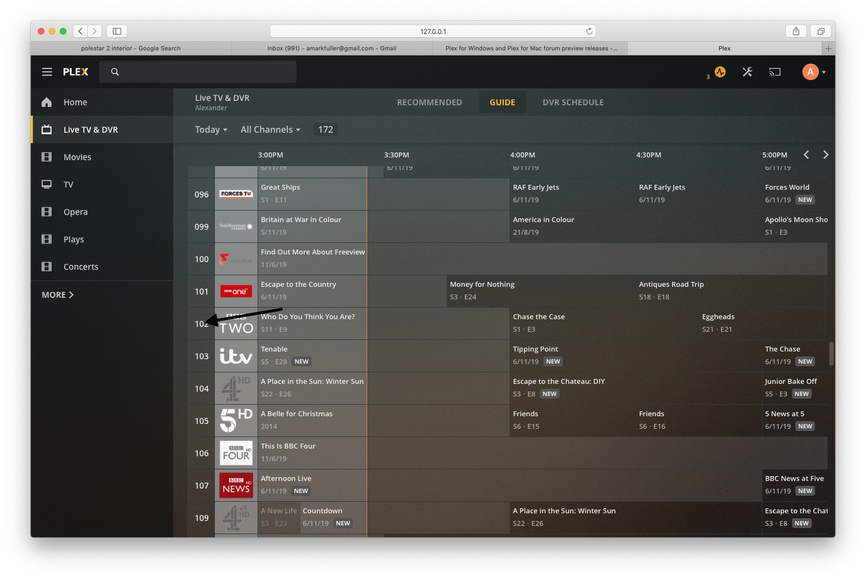Click the Channel 4 HD logo on 104
Image resolution: width=866 pixels, height=578 pixels.
coord(236,388)
